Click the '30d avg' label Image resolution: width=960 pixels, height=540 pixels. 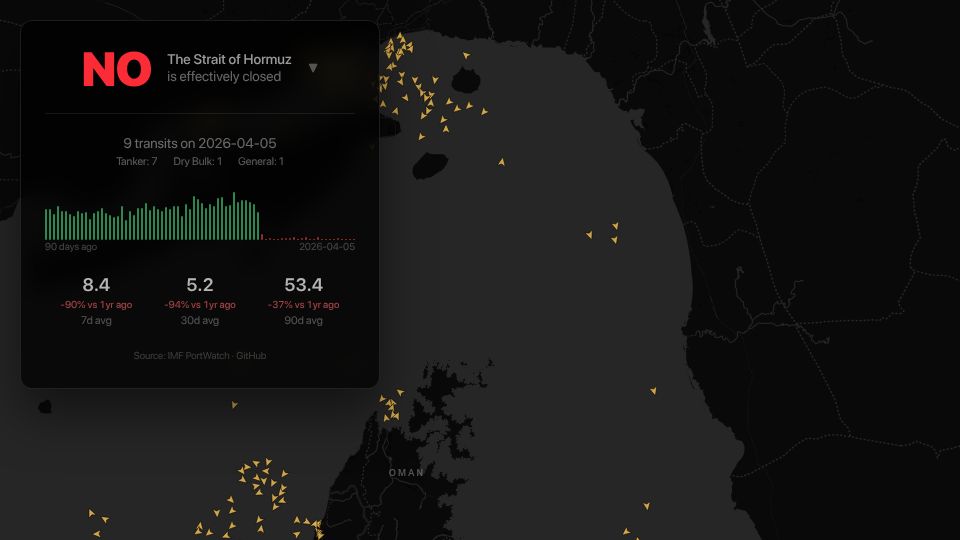[x=200, y=320]
